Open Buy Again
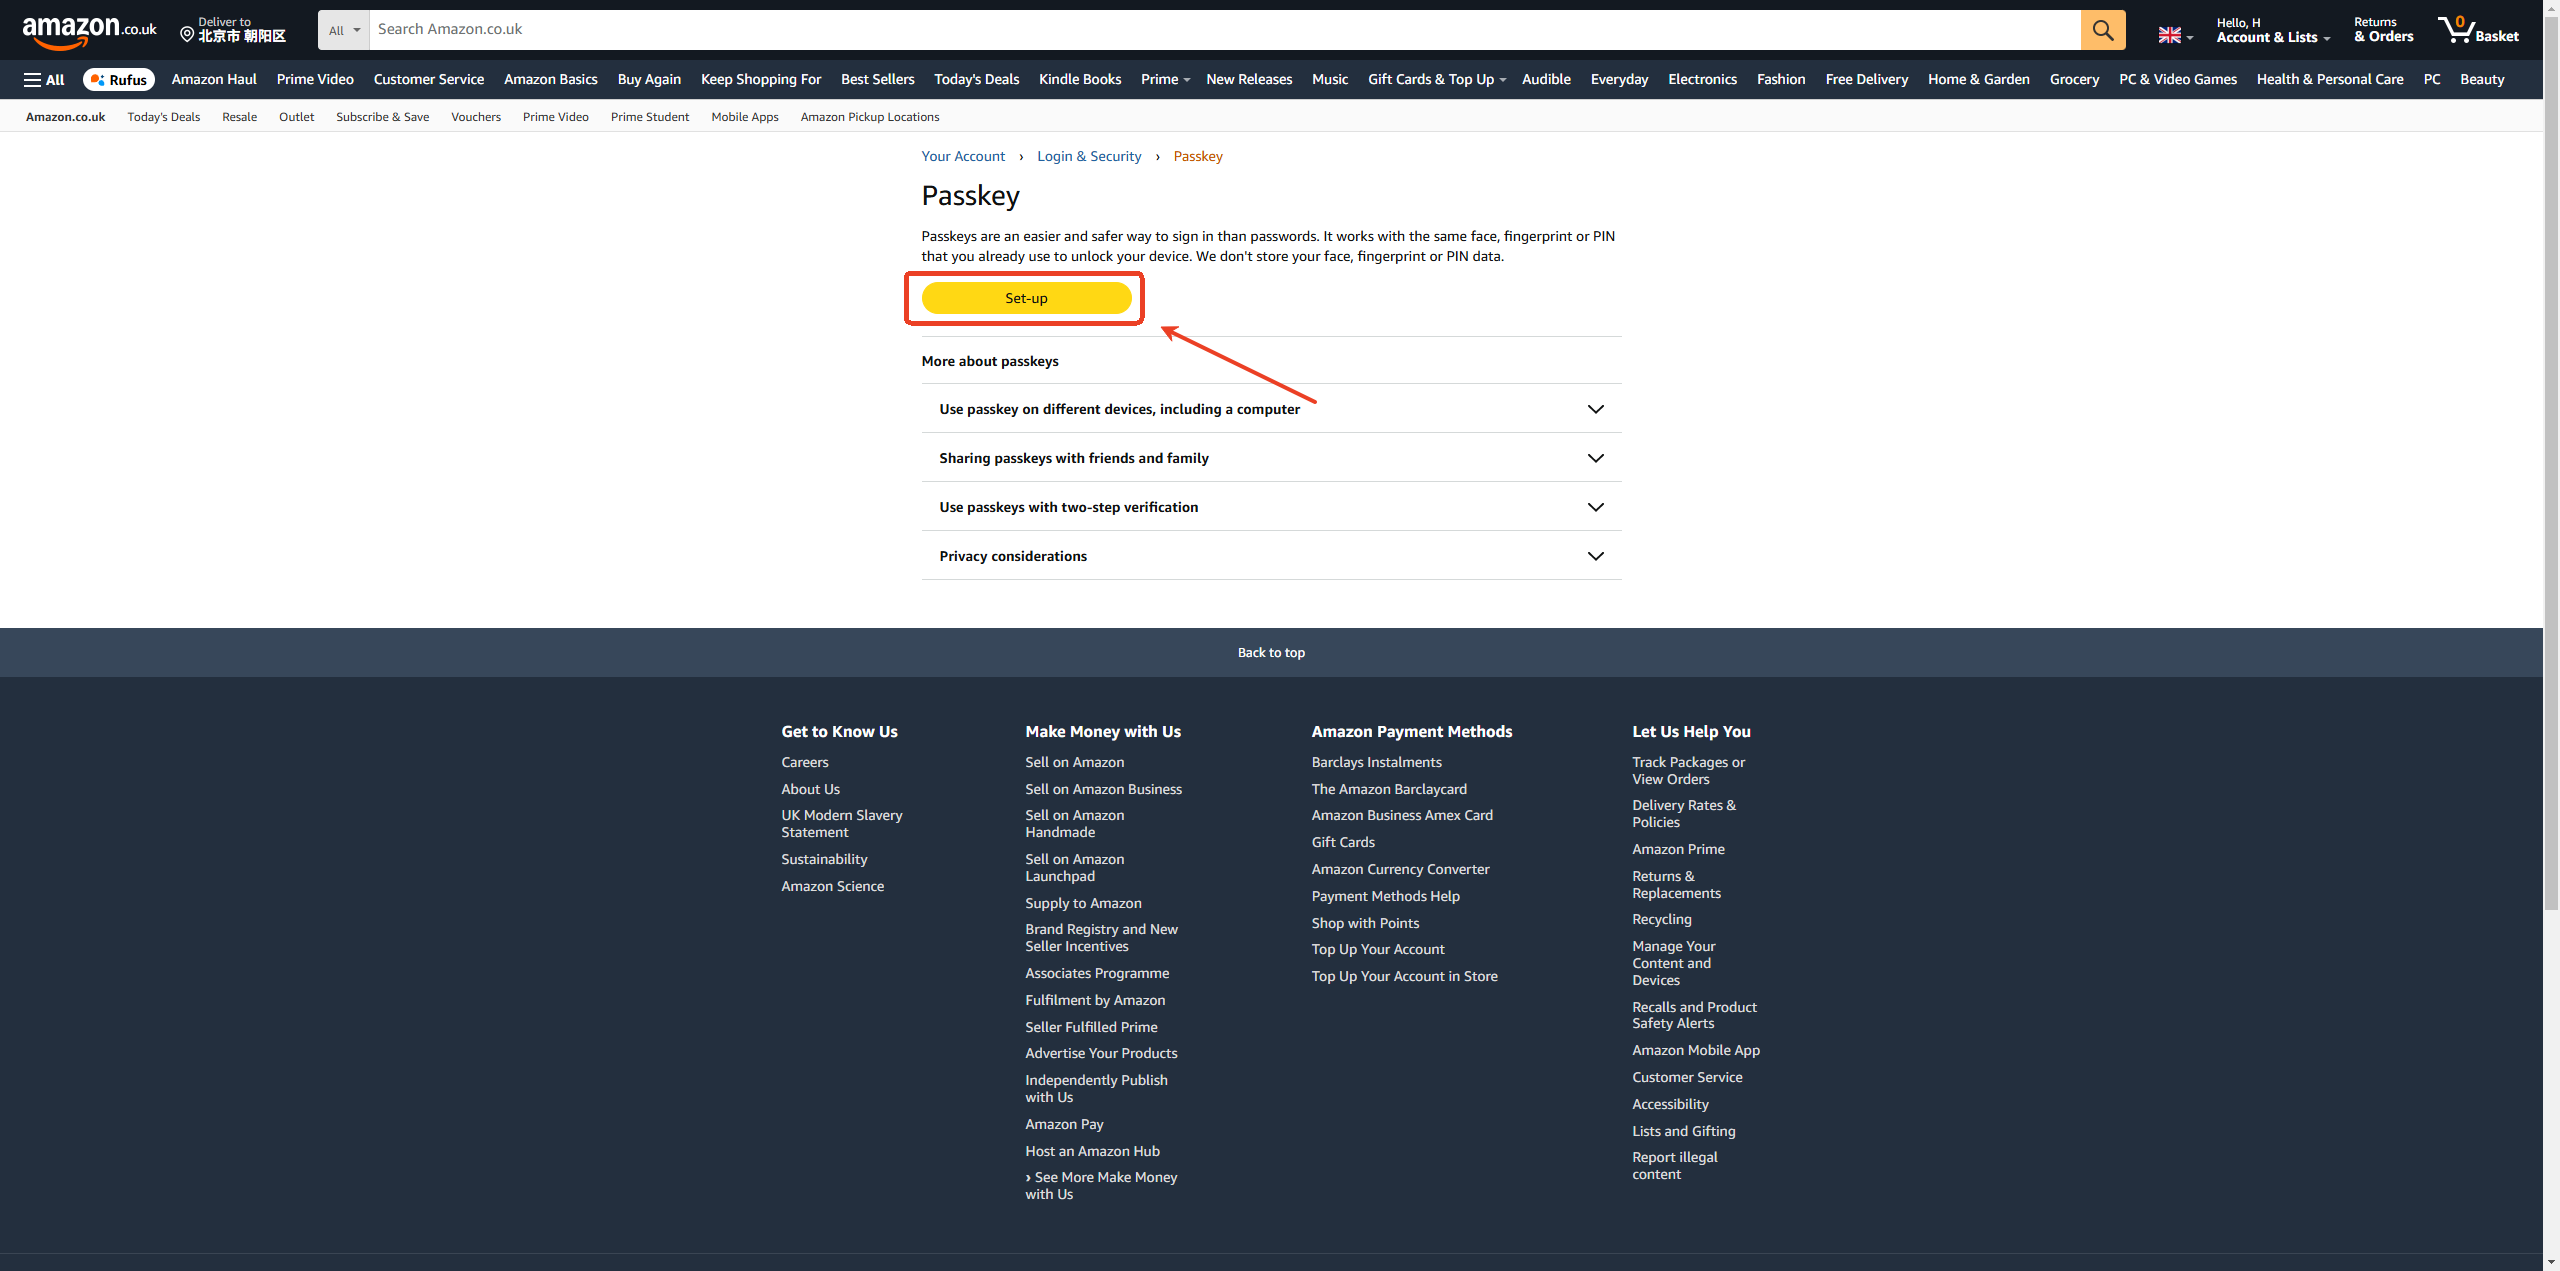Screen dimensions: 2560x1271 [x=649, y=80]
